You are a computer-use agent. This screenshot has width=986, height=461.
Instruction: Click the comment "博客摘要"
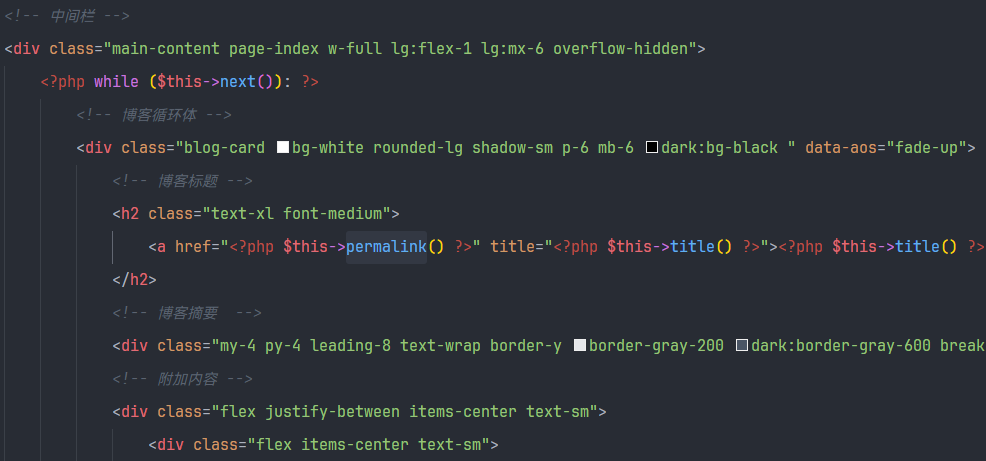(188, 313)
